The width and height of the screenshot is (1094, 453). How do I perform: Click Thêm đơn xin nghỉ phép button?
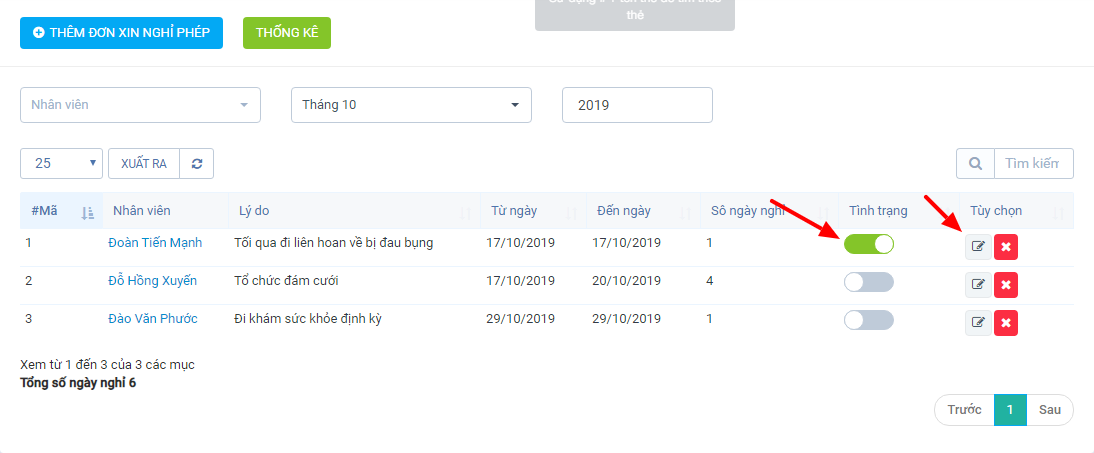pos(121,33)
